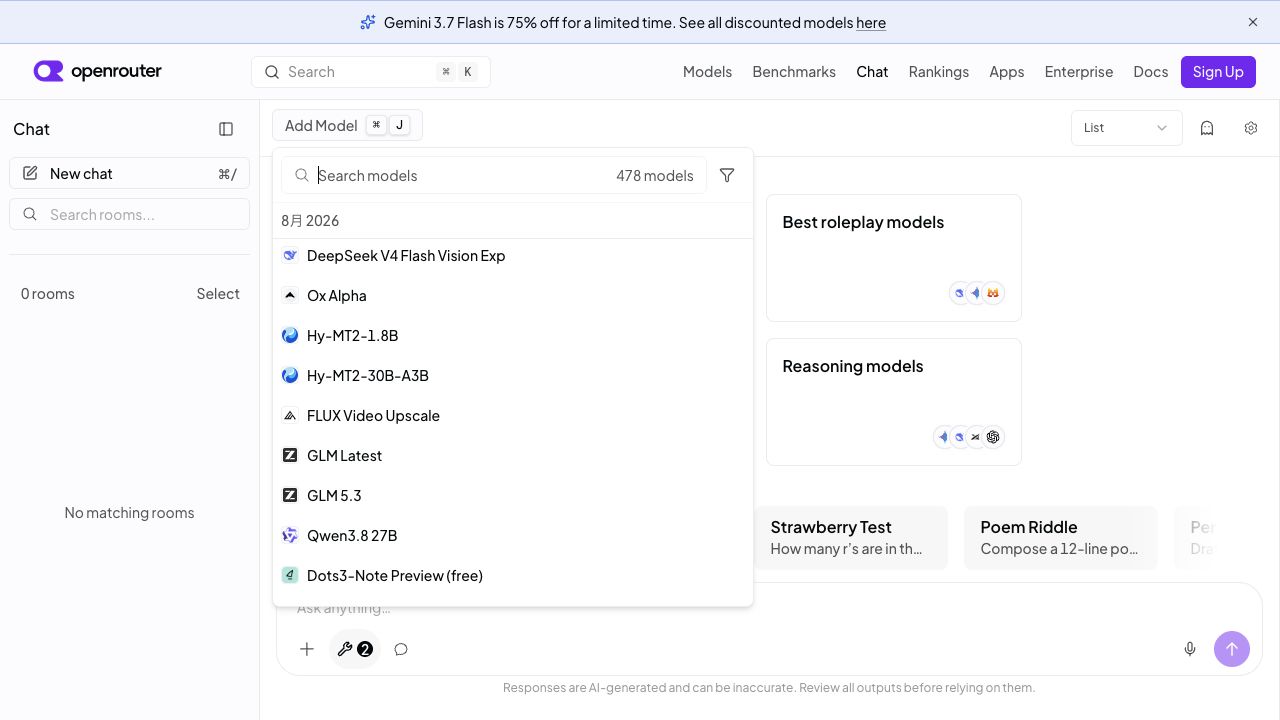Select the Chat nav item

872,72
